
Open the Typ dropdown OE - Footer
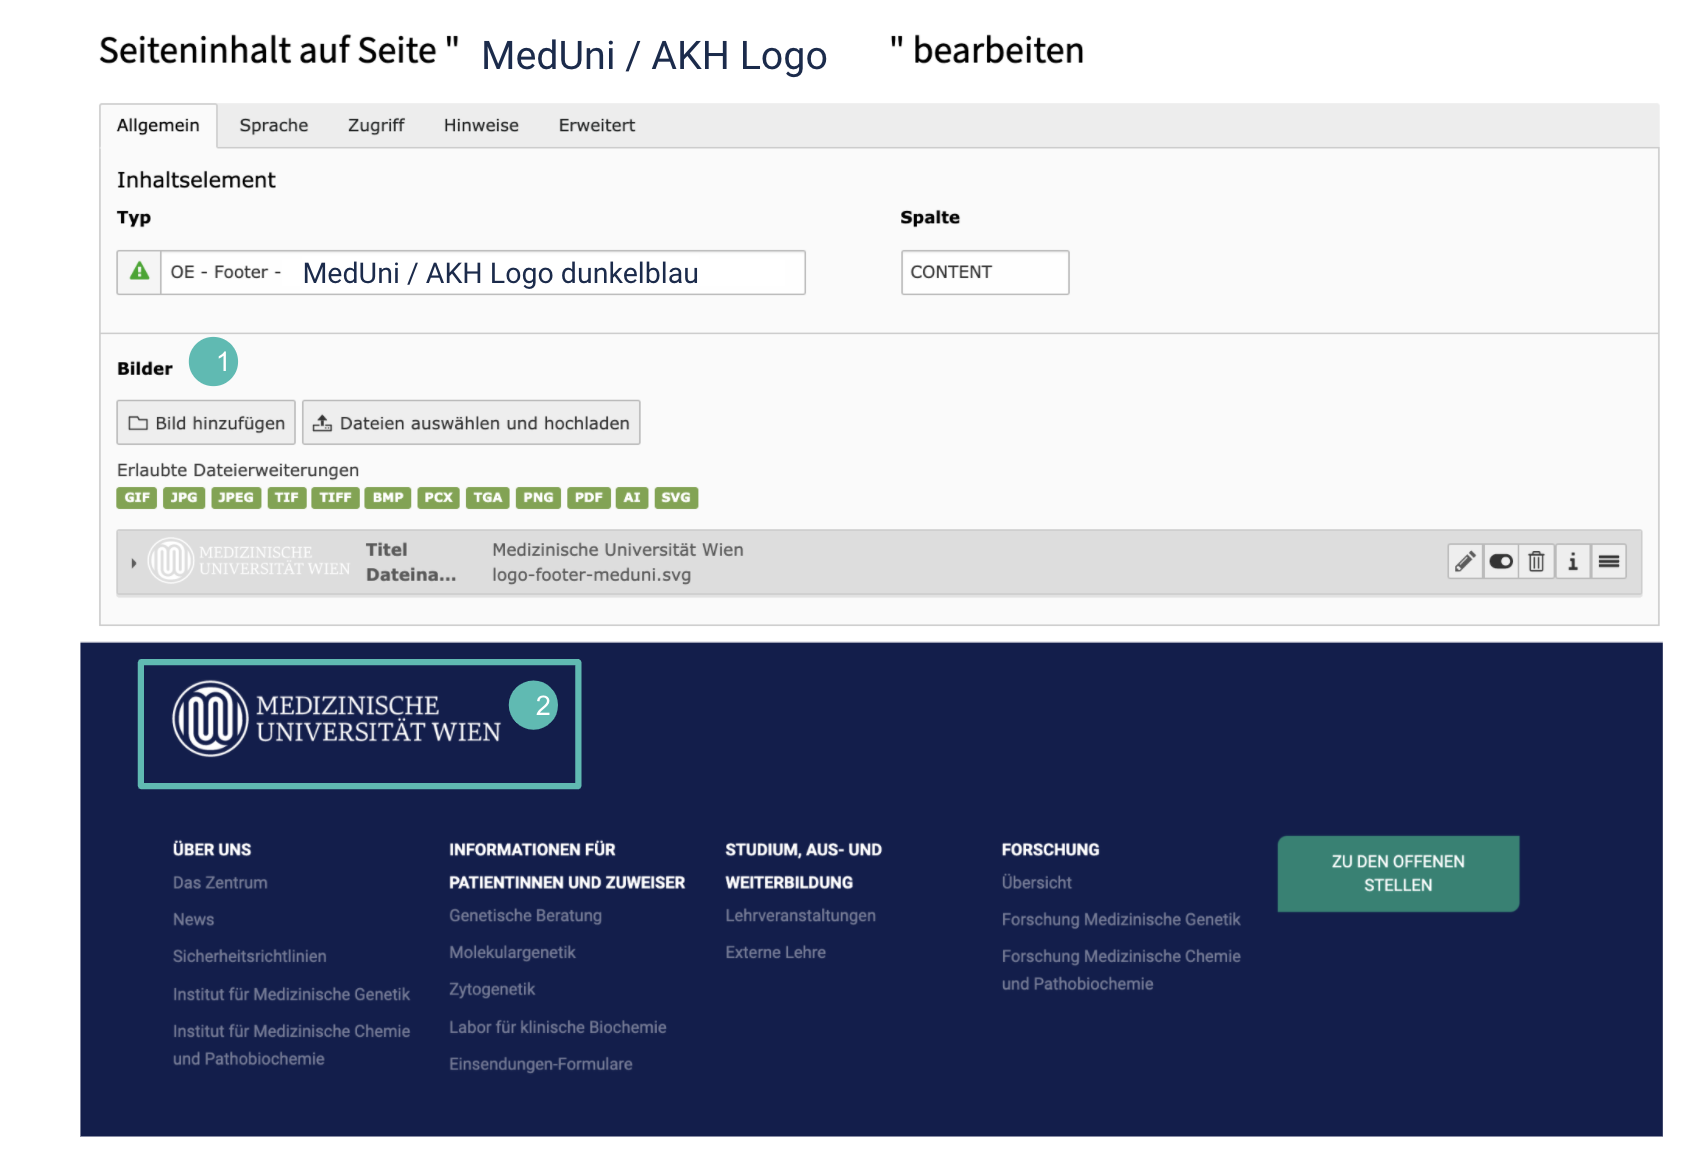[461, 272]
